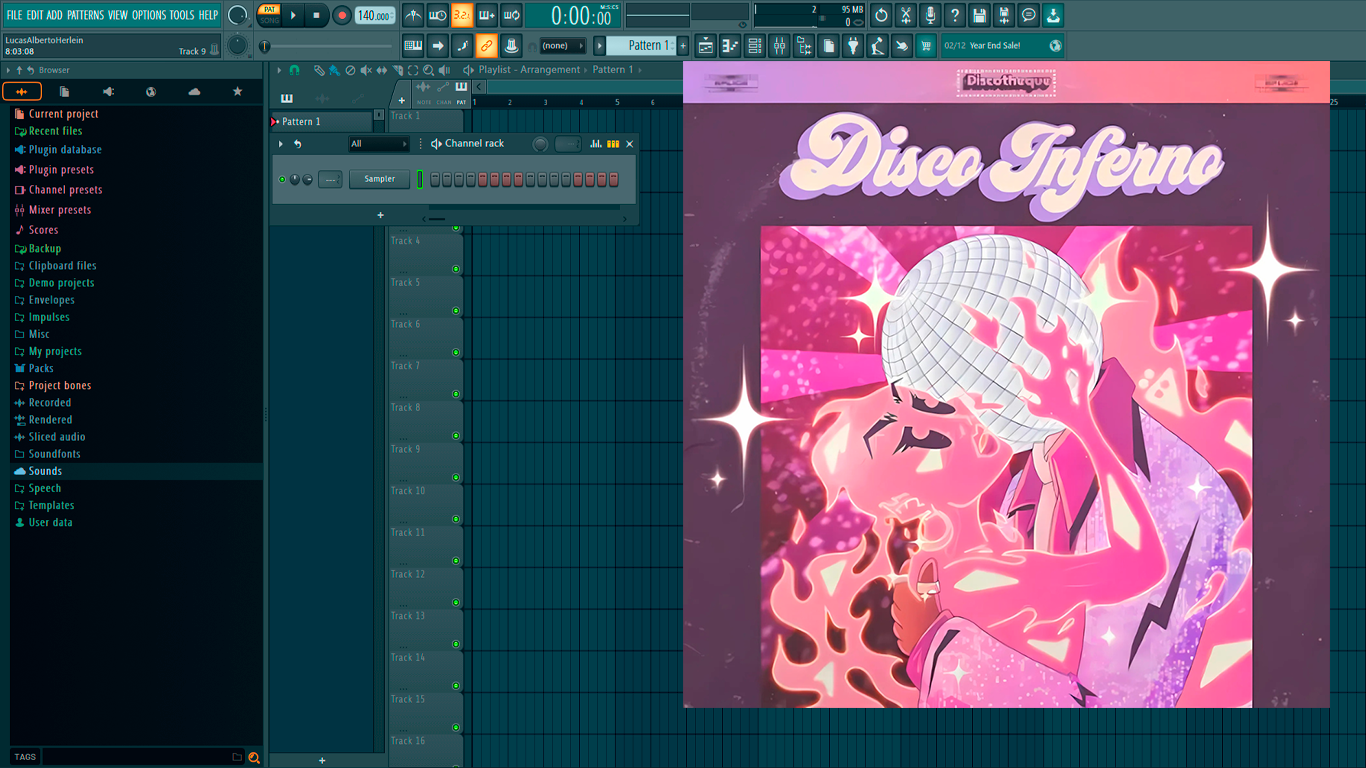Toggle first step button of Sampler

pos(435,179)
